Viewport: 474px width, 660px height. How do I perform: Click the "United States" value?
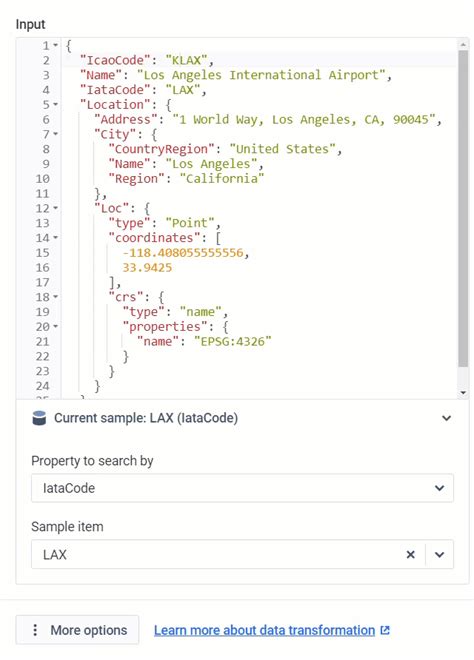coord(282,149)
